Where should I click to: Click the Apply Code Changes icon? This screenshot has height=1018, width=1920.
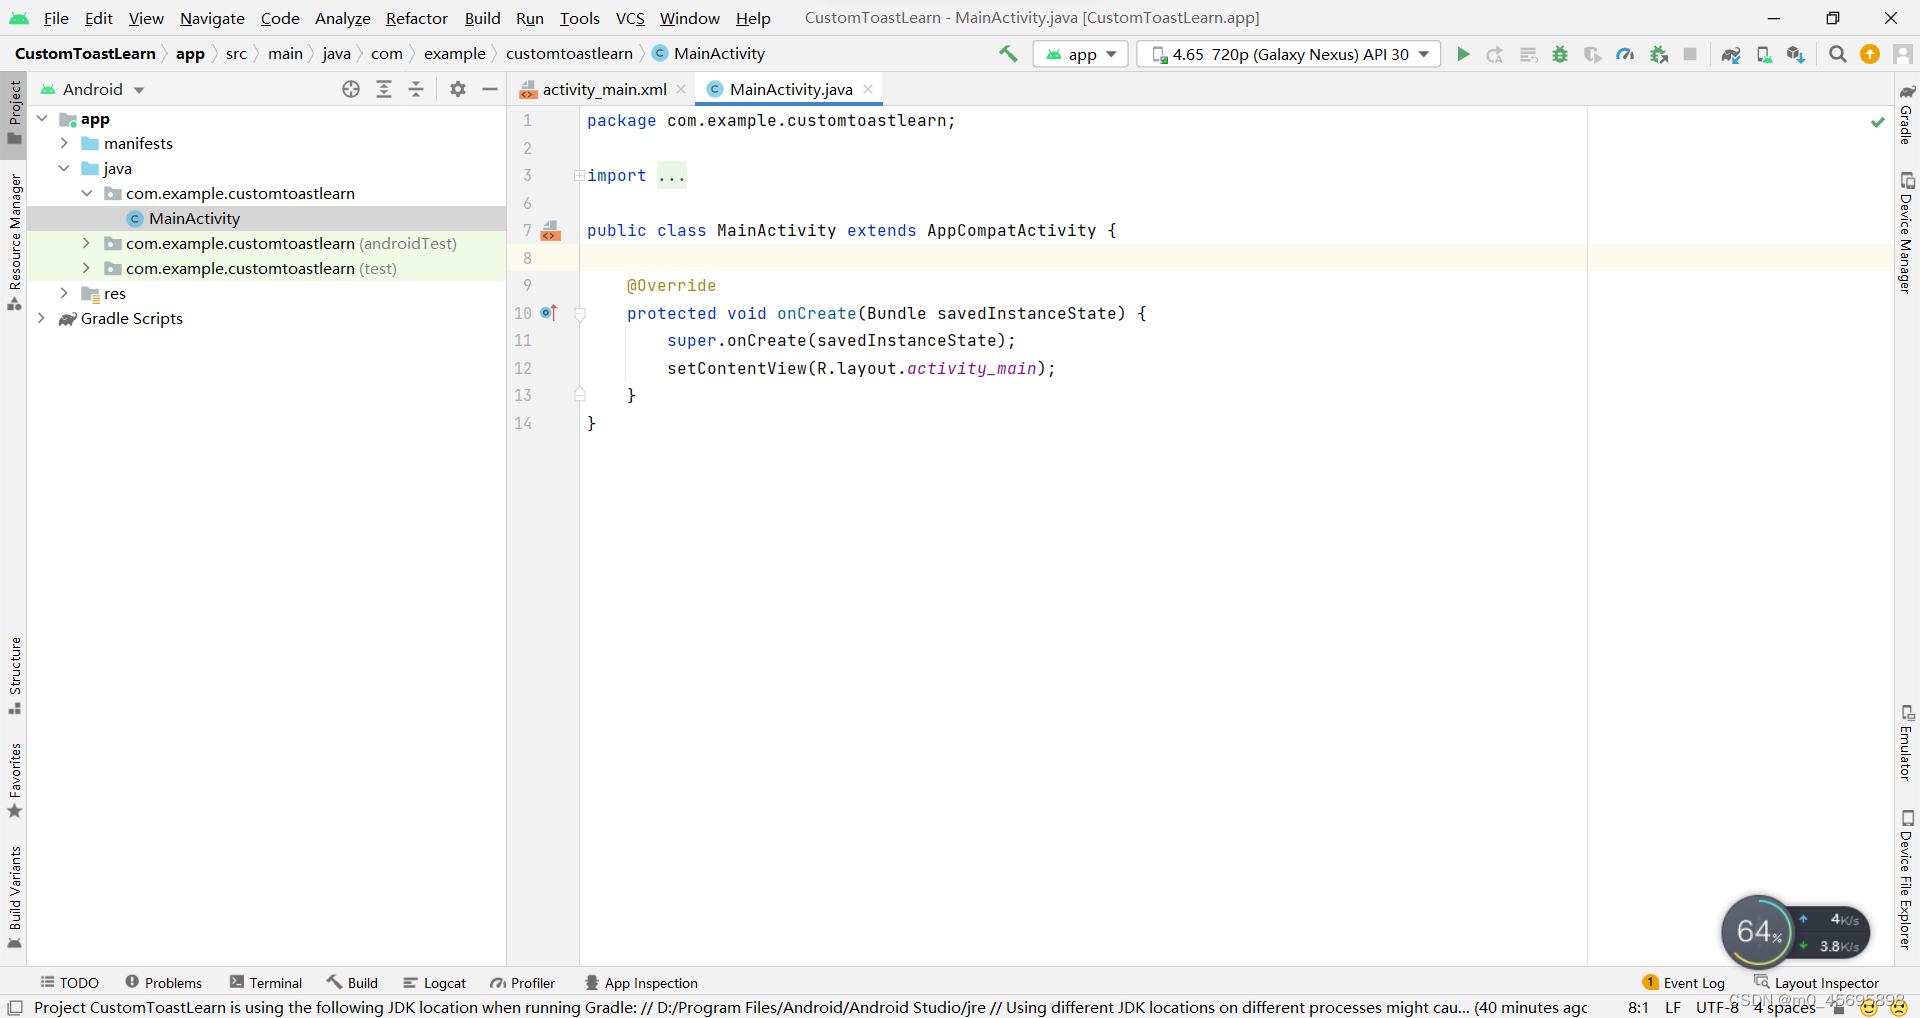(1528, 54)
